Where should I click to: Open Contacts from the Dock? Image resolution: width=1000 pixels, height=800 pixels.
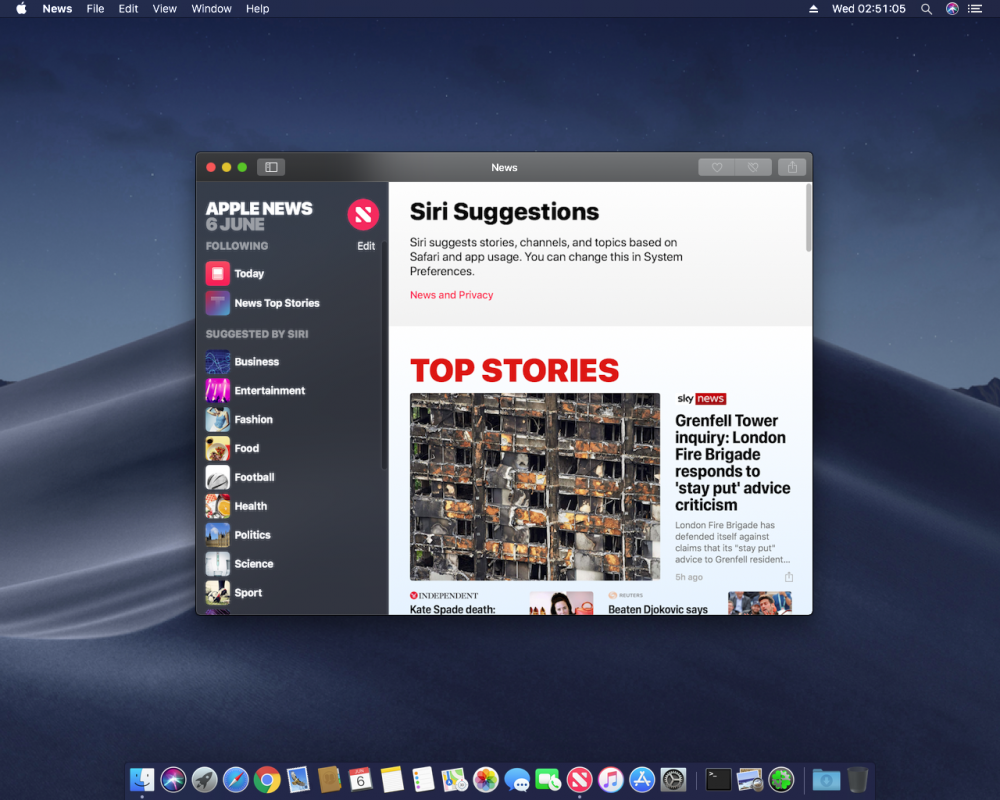[329, 780]
